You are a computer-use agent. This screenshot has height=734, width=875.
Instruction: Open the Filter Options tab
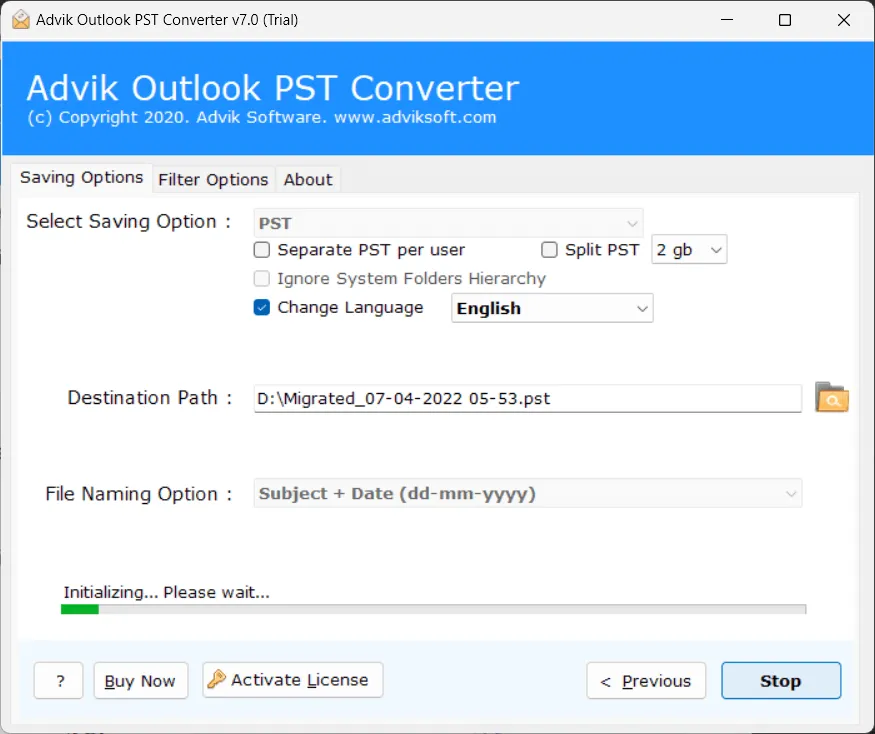[213, 180]
